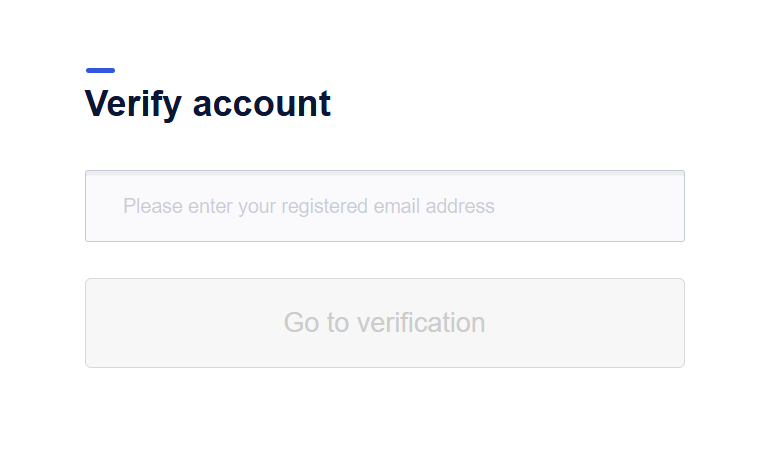Click the word 'Verify' in the title
This screenshot has height=475, width=774.
[x=133, y=104]
